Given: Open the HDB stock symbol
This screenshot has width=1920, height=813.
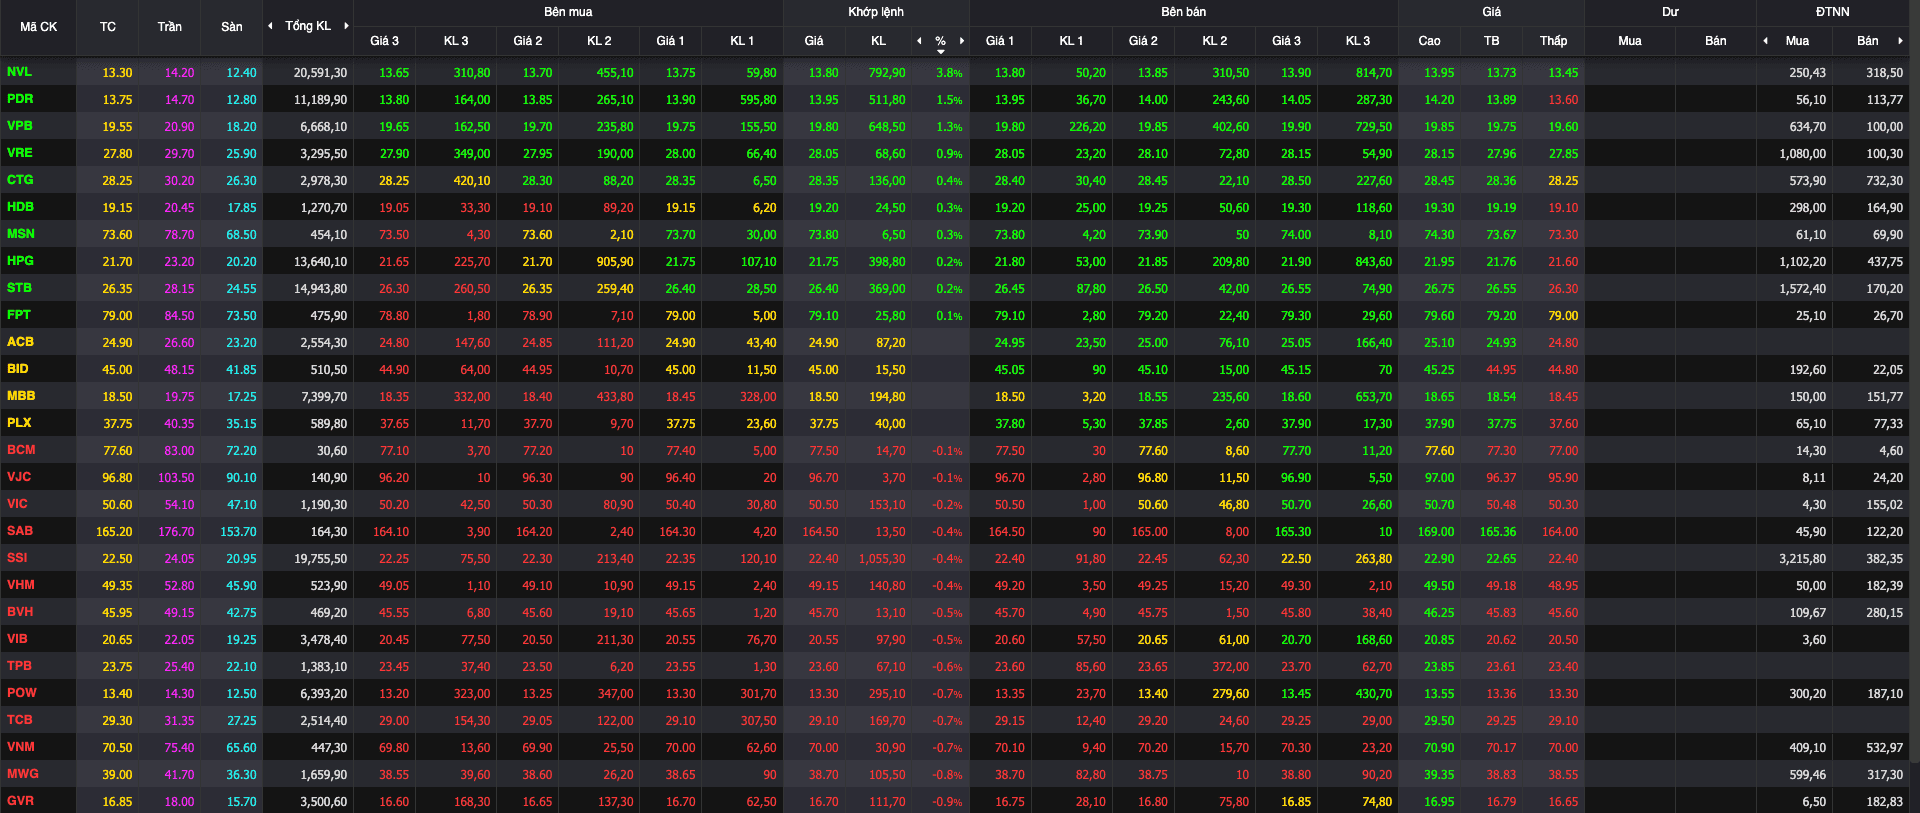Looking at the screenshot, I should tap(20, 207).
